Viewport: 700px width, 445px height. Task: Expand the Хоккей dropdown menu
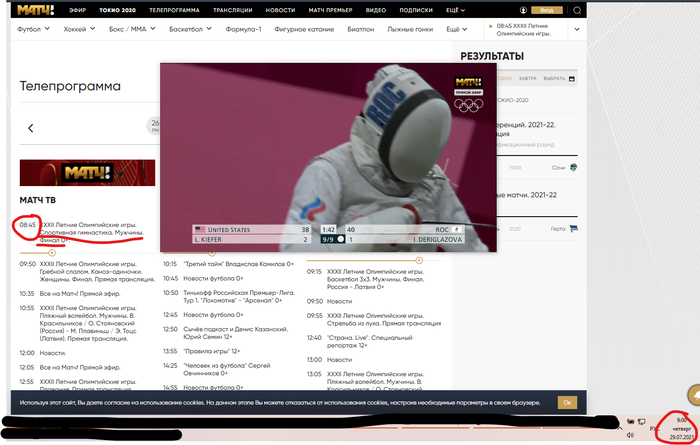tap(79, 29)
